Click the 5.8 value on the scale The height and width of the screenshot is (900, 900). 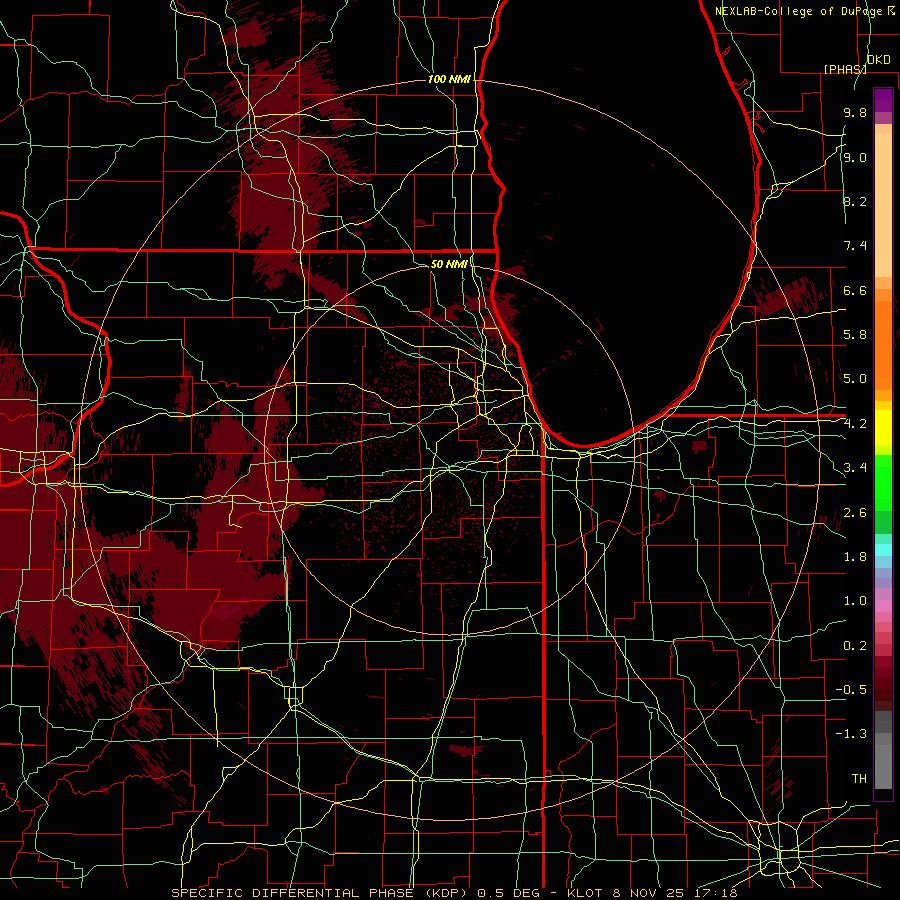tap(855, 335)
